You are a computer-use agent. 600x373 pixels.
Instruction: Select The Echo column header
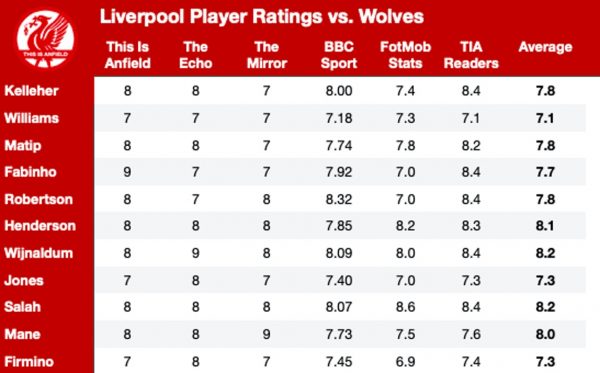[196, 55]
